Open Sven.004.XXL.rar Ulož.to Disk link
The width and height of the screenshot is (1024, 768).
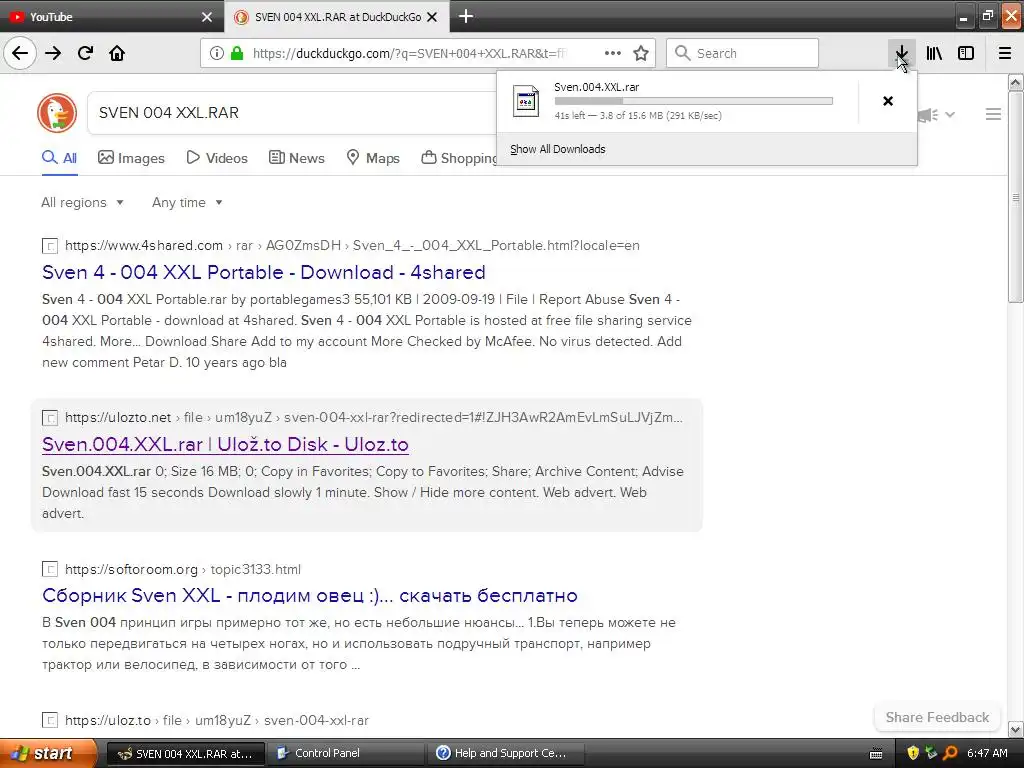coord(225,444)
